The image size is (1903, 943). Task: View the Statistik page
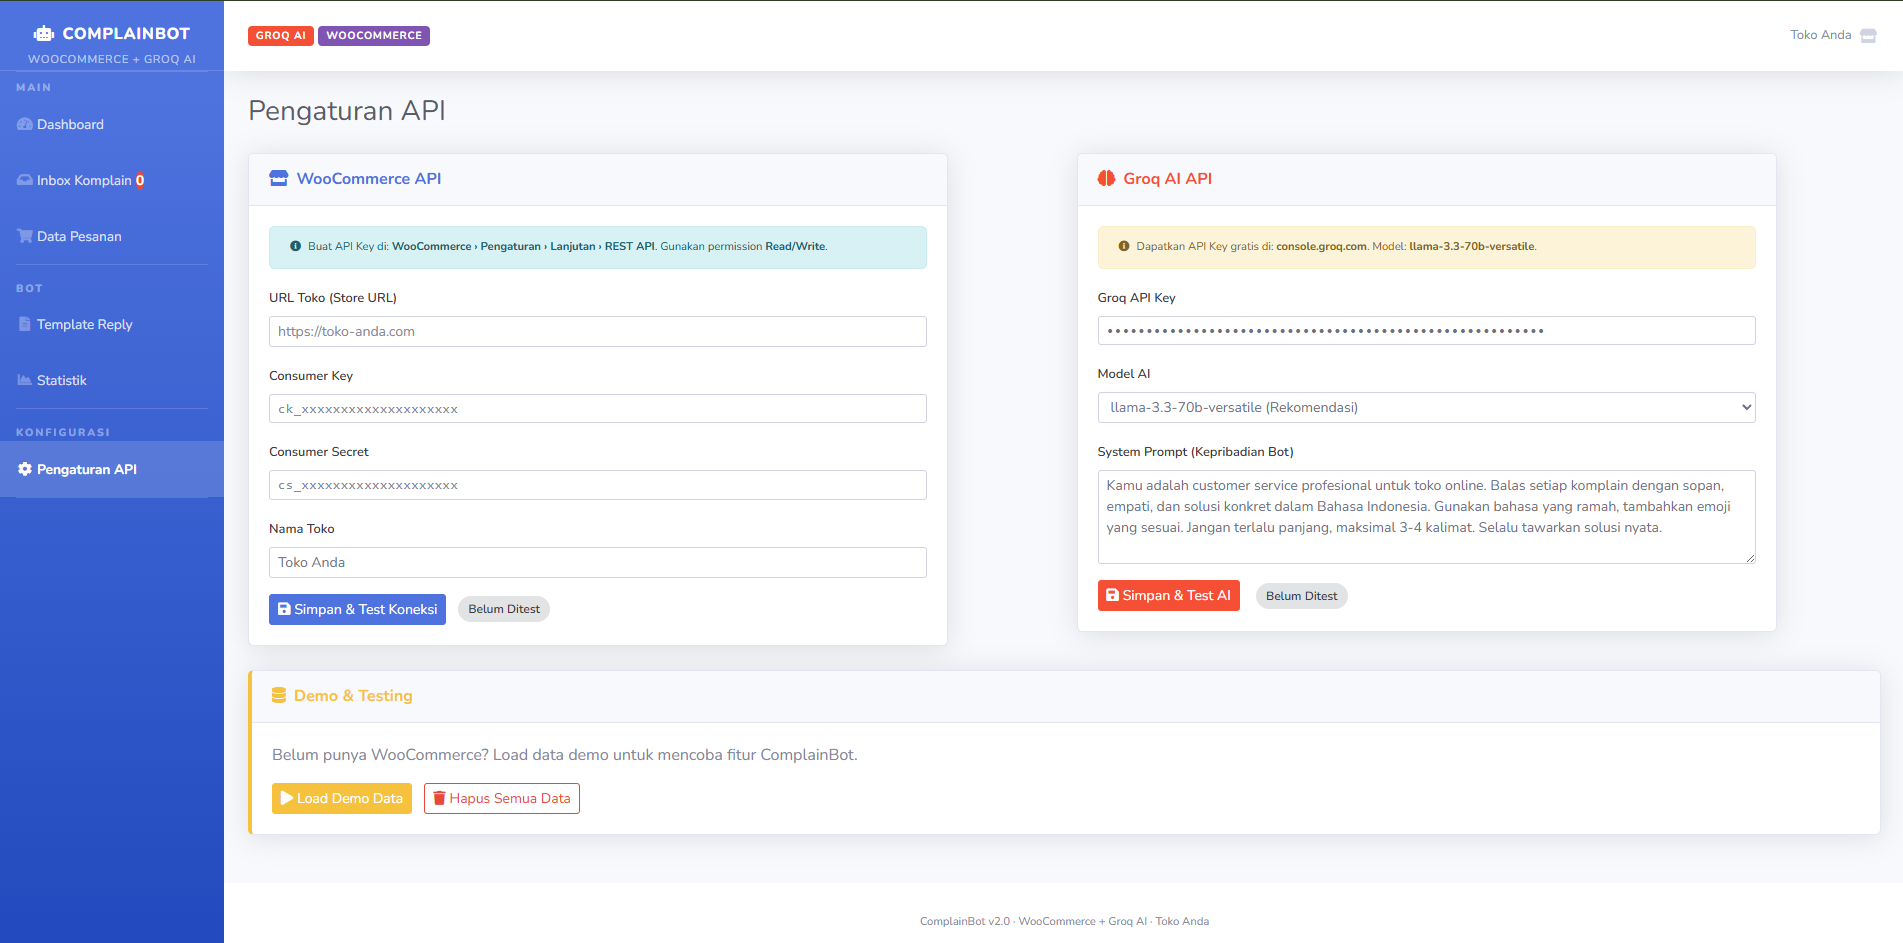pos(112,380)
